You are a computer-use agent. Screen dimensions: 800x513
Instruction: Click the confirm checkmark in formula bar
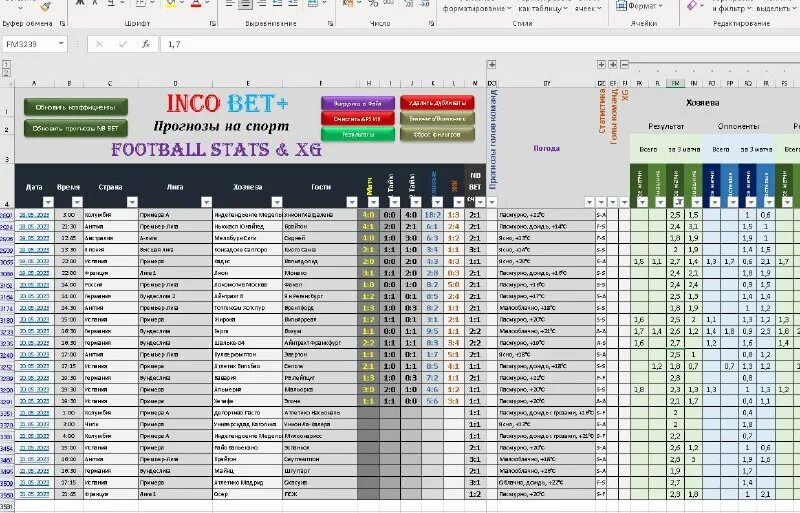pos(122,44)
